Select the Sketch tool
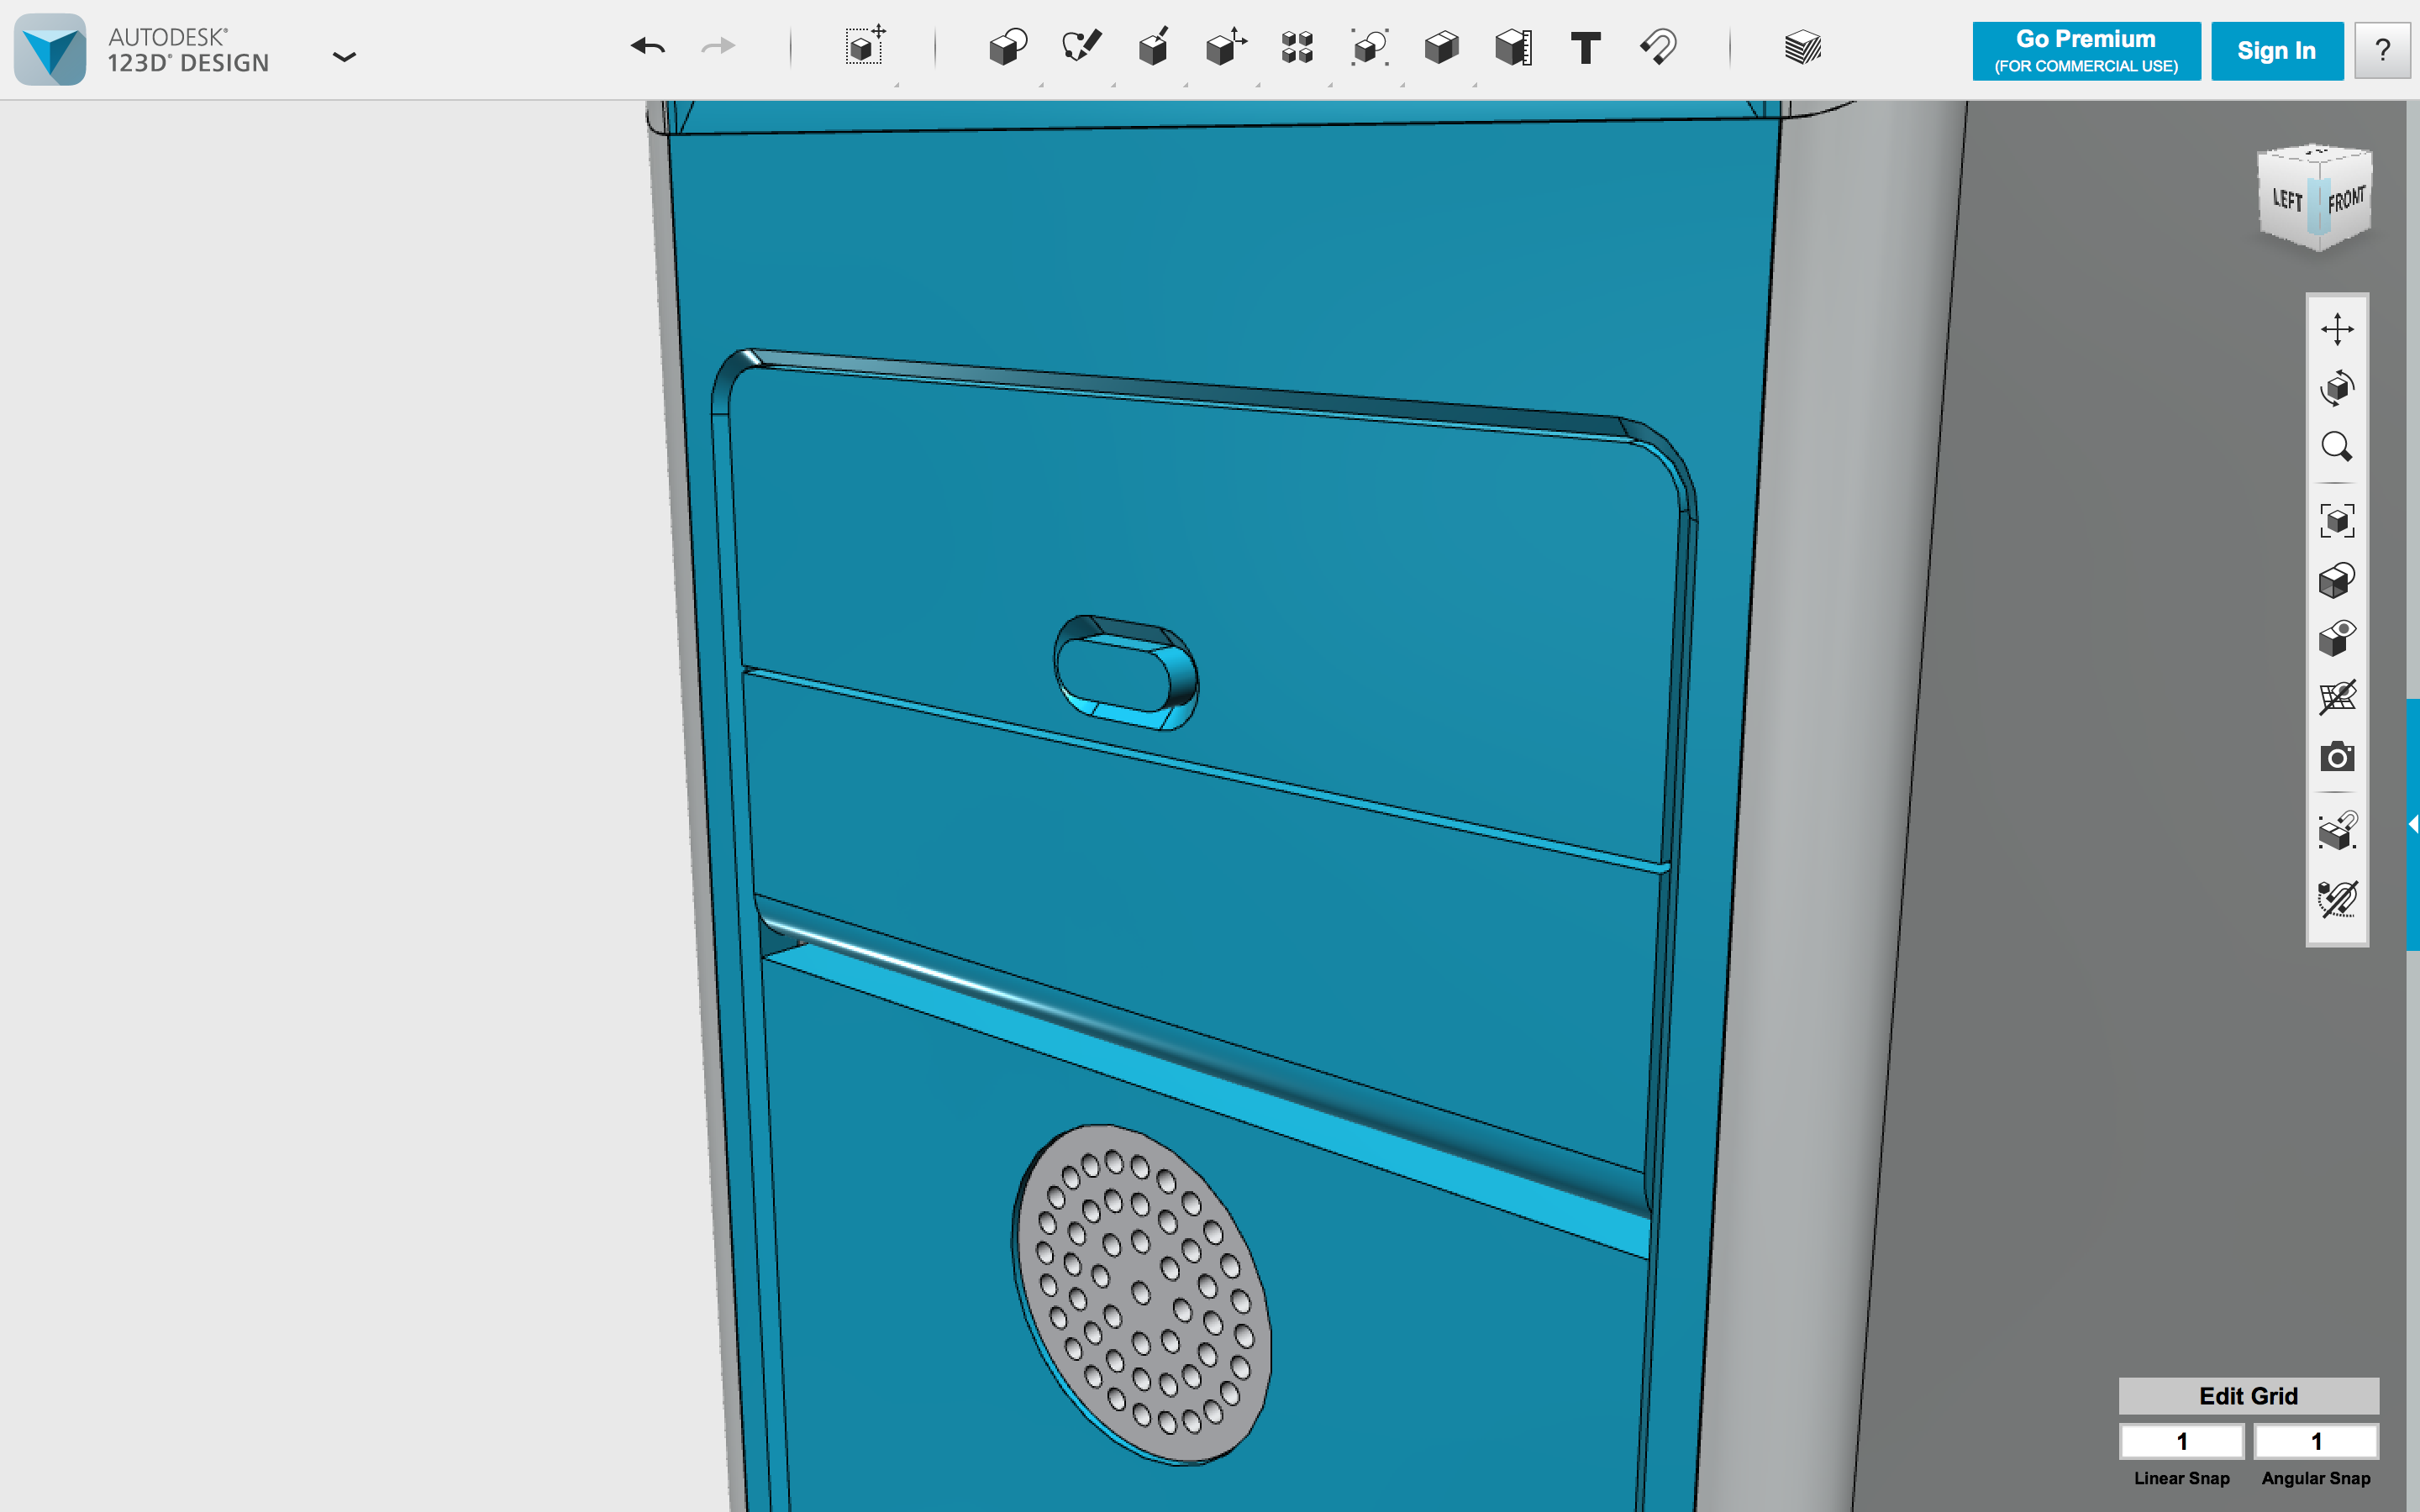Viewport: 2420px width, 1512px height. 1081,47
